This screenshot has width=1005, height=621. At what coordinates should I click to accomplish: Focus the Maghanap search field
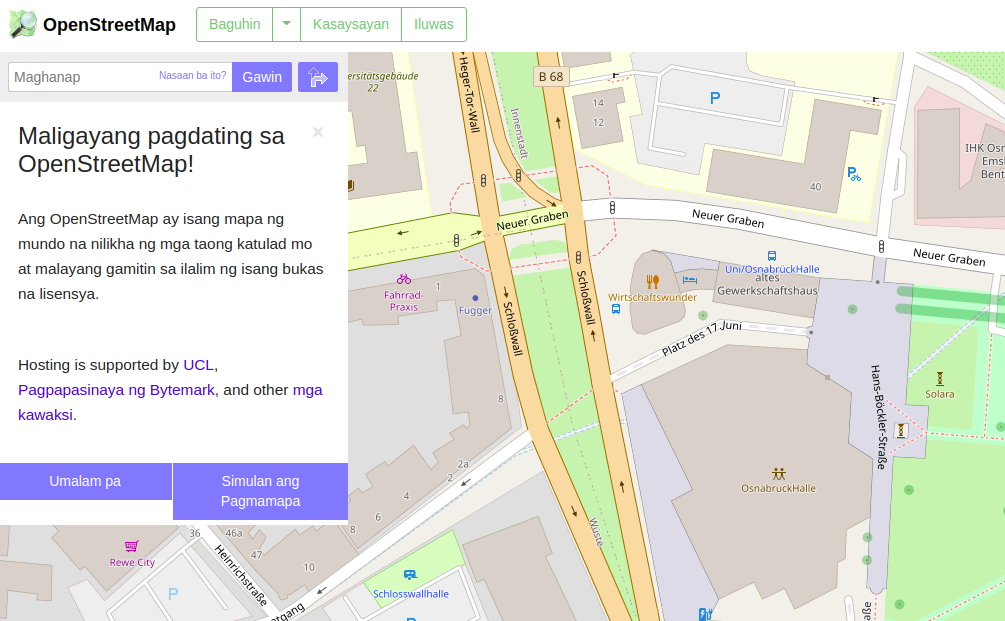pos(120,77)
